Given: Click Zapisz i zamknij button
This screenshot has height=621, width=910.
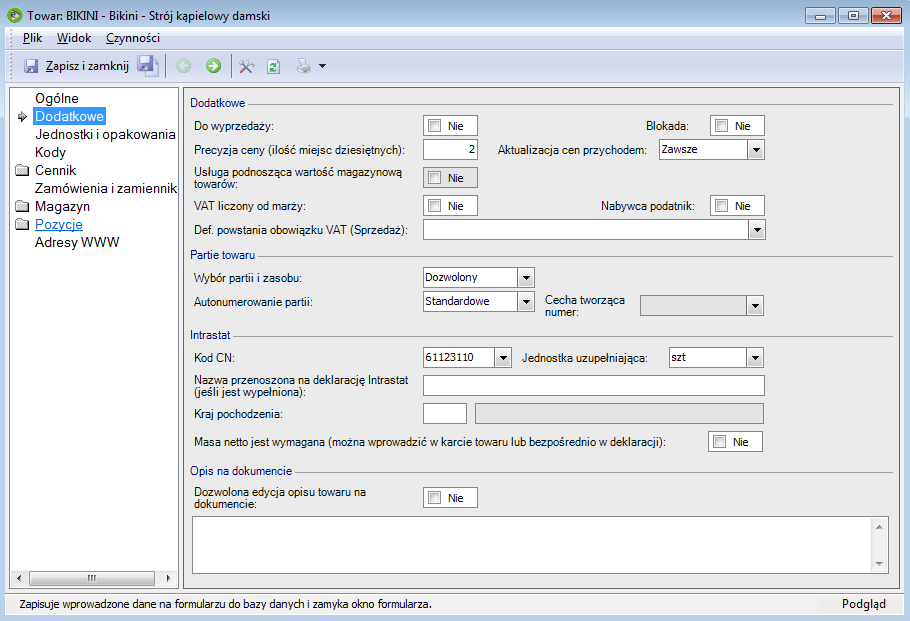Looking at the screenshot, I should point(76,66).
